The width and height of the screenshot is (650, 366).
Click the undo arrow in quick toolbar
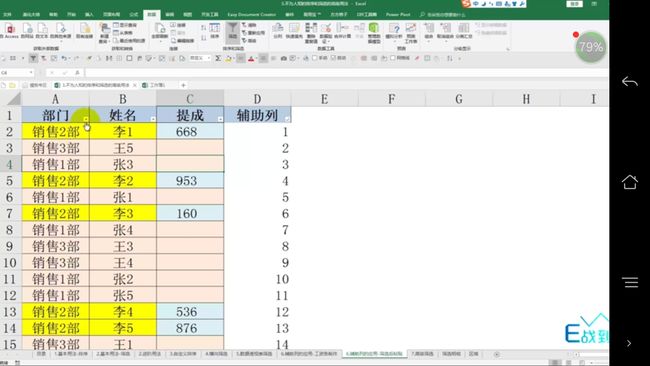click(x=64, y=58)
